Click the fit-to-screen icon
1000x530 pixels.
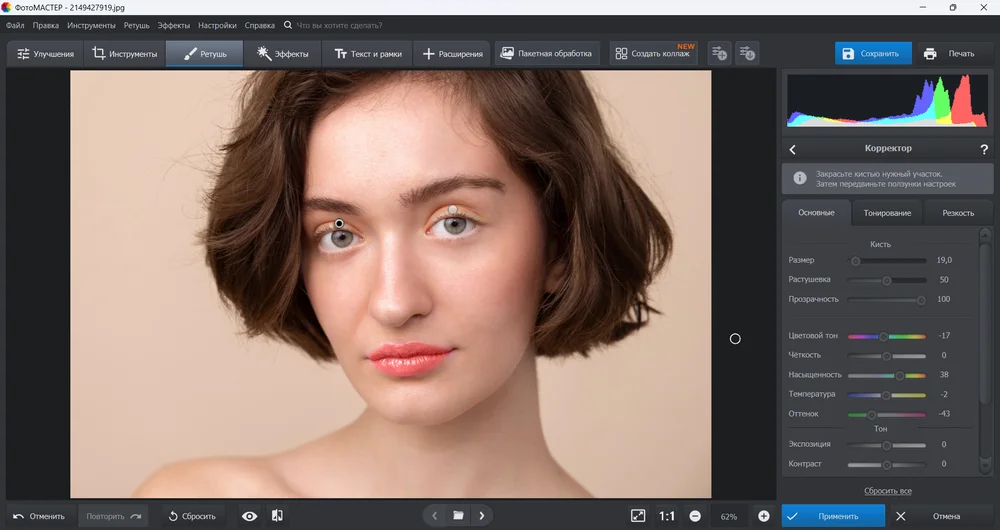pyautogui.click(x=638, y=516)
